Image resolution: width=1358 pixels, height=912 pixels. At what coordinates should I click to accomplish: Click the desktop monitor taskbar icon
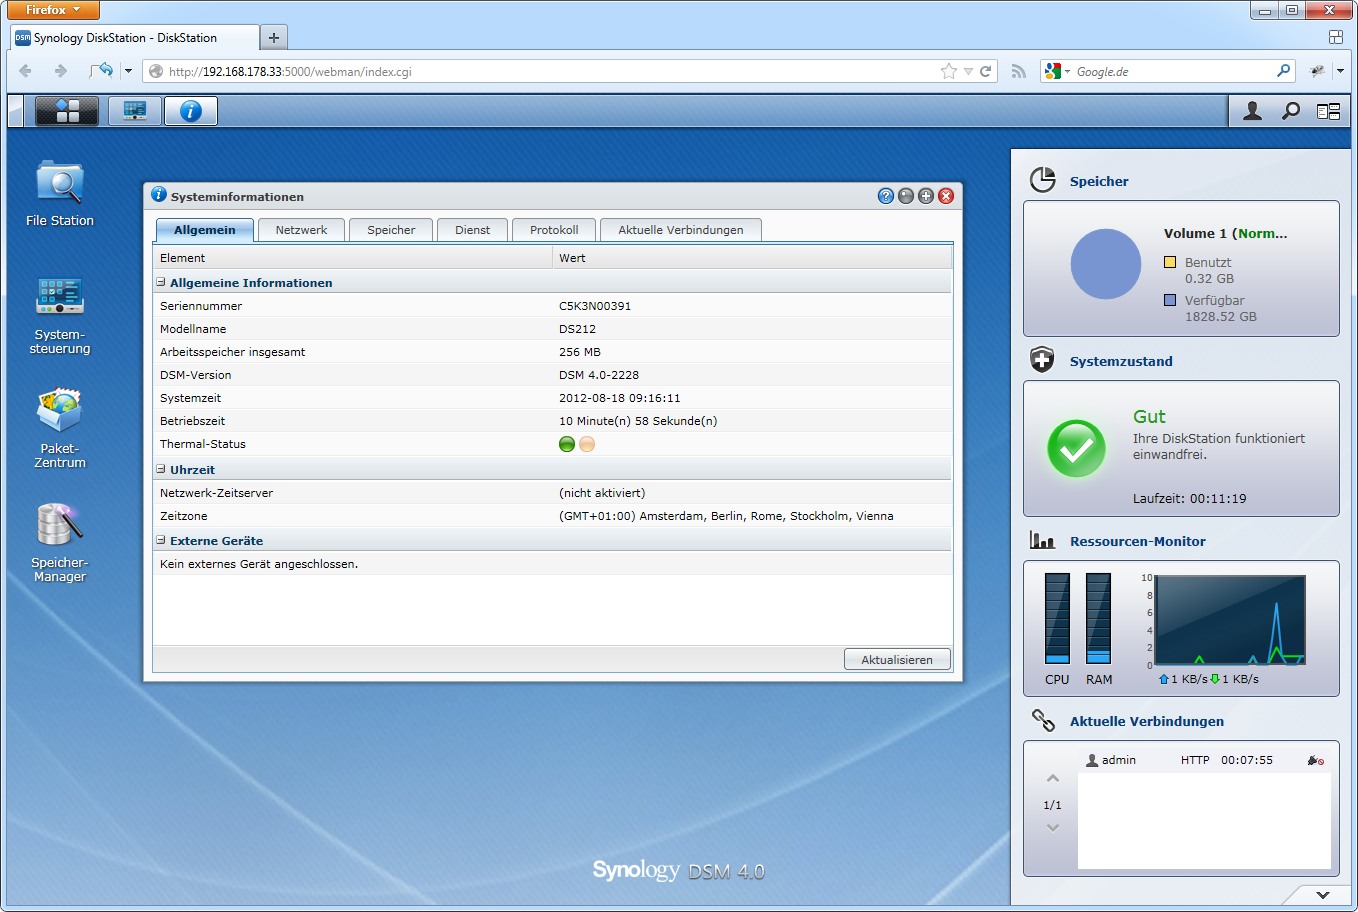pyautogui.click(x=135, y=111)
